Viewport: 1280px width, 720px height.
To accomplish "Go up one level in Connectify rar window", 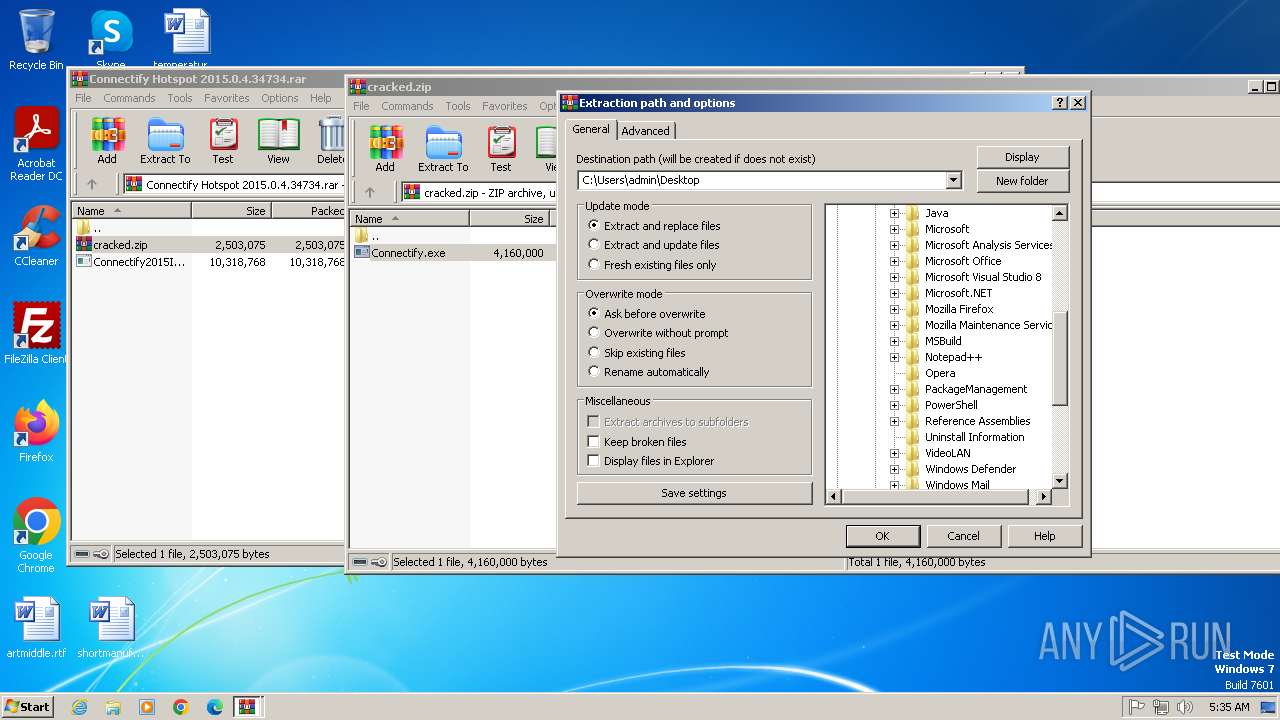I will point(92,184).
